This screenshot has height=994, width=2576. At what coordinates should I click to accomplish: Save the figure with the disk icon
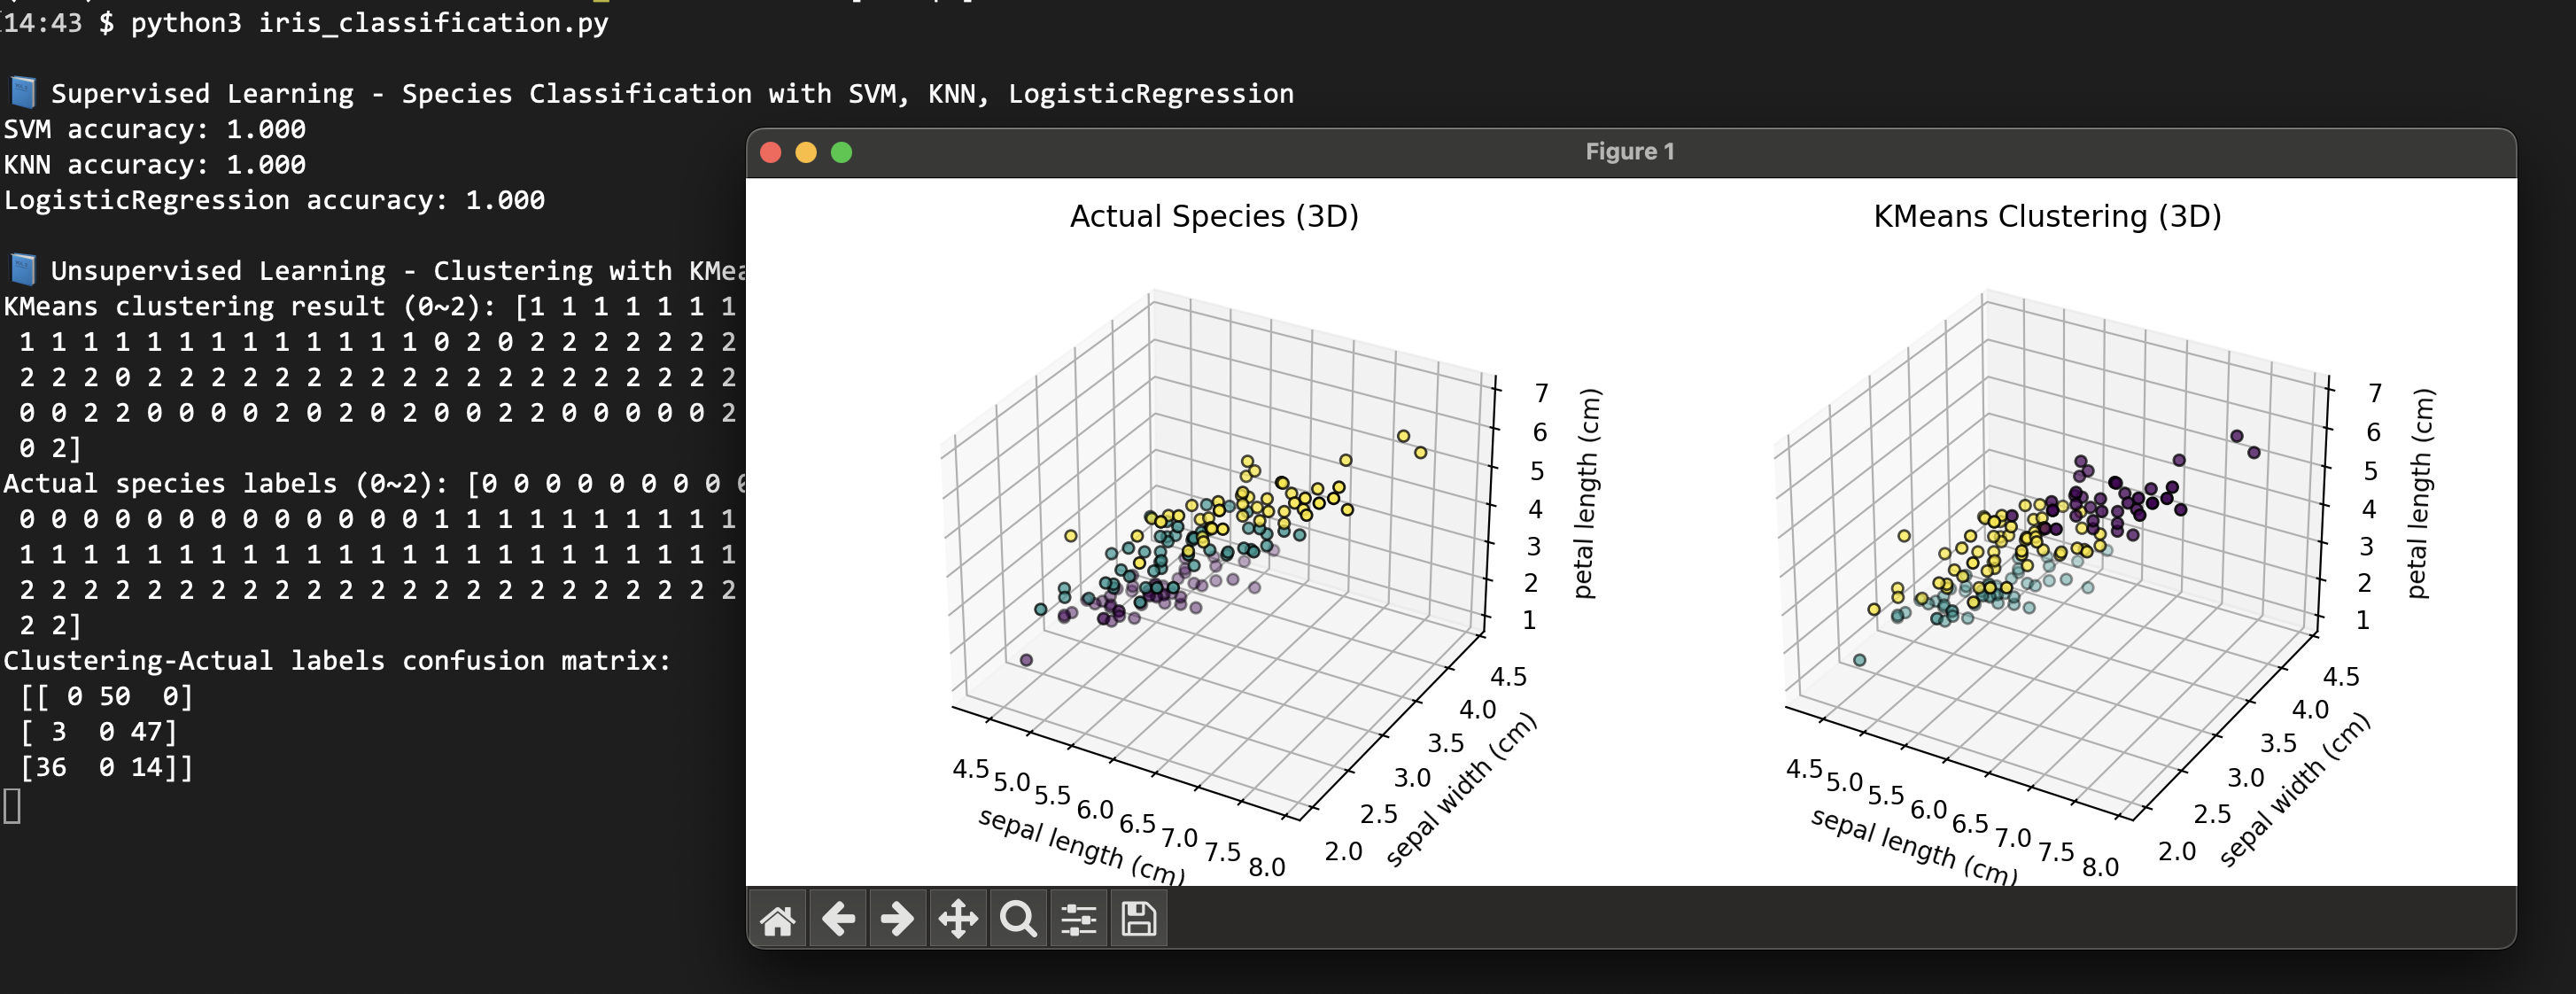tap(1138, 918)
